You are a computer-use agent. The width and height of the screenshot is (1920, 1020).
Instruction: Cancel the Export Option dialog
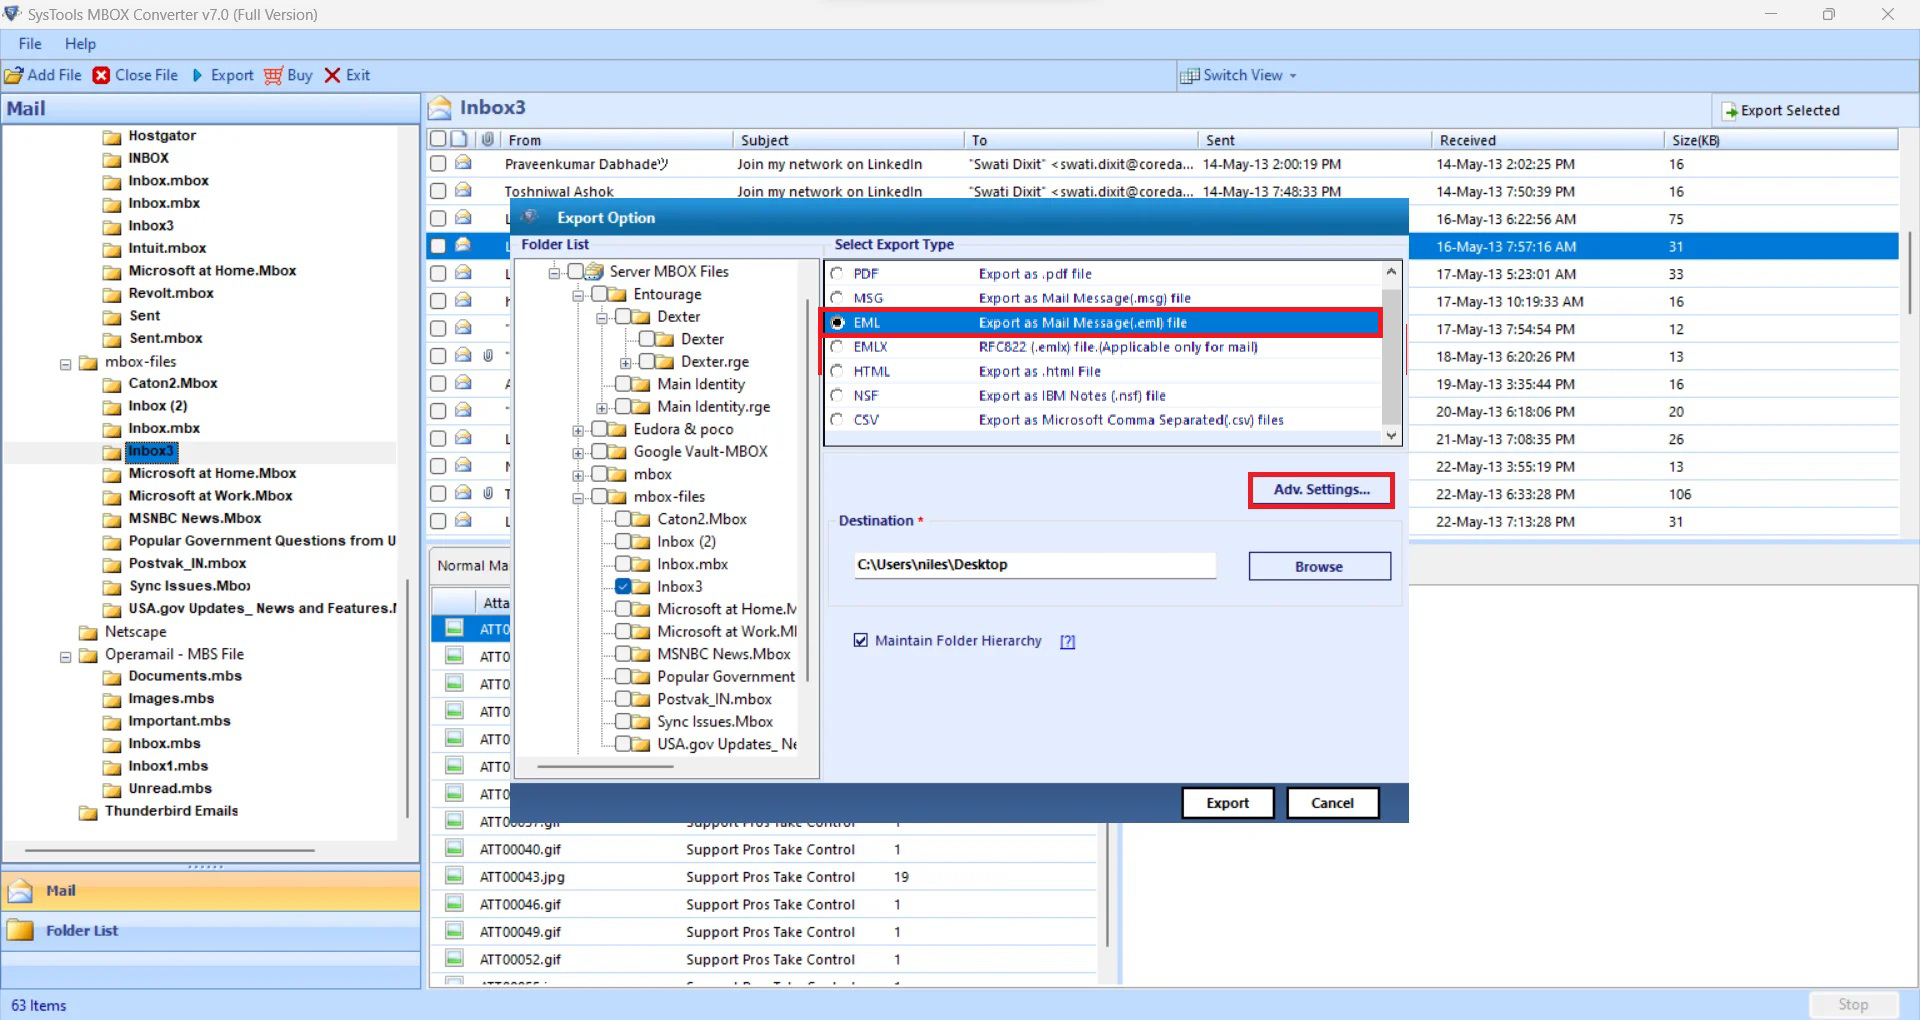1332,802
